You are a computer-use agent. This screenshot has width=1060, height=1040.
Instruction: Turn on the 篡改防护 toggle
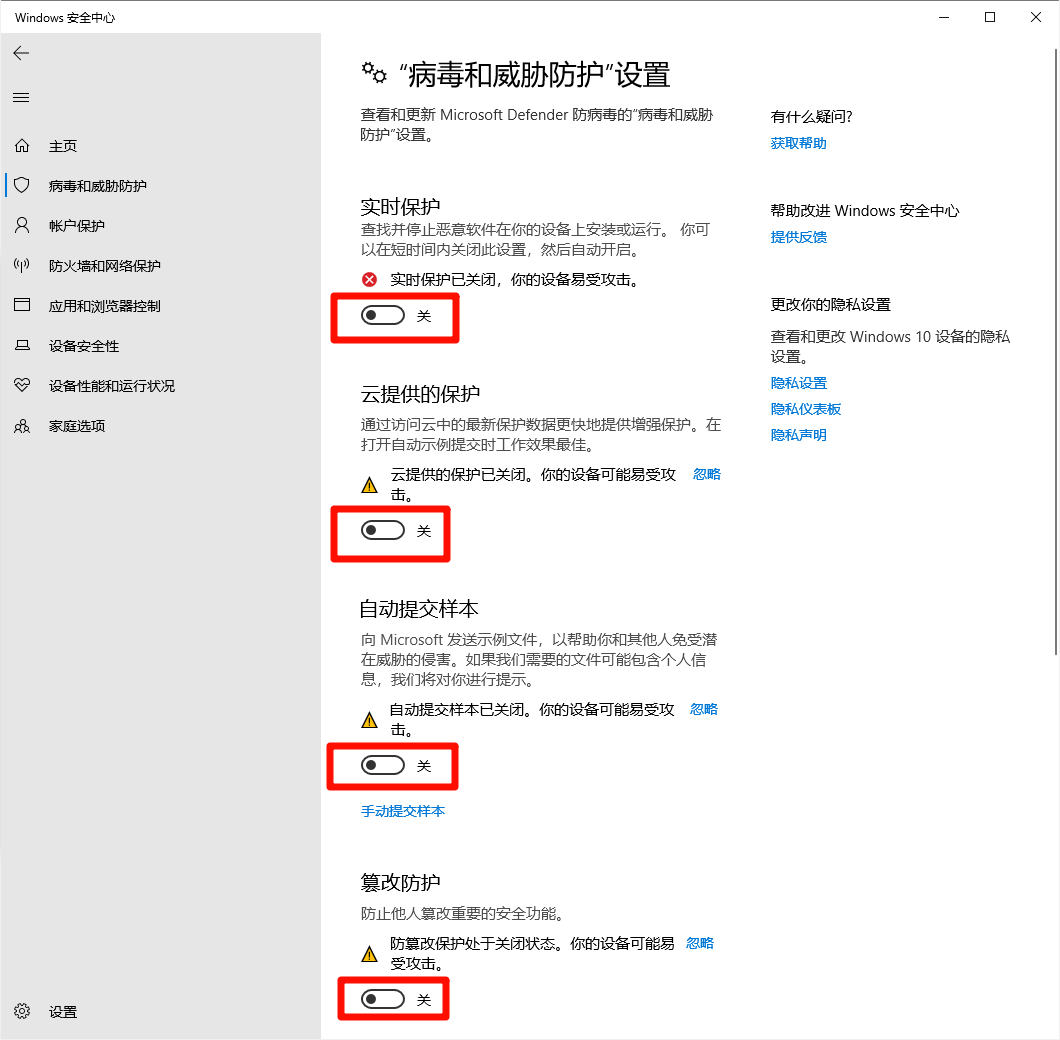click(x=383, y=999)
